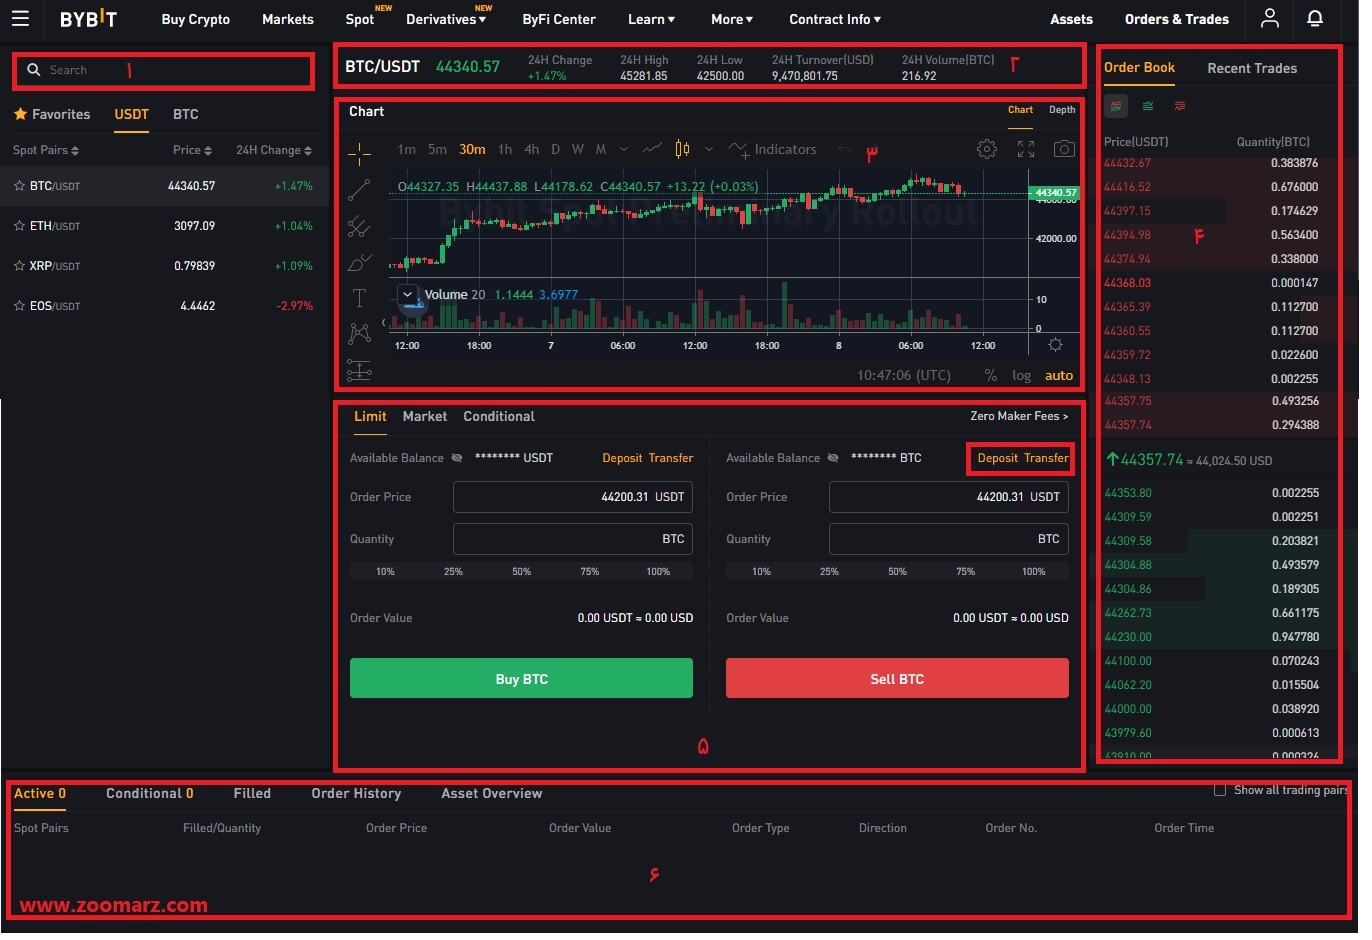Select the BTC market pairs tab
Image resolution: width=1372 pixels, height=940 pixels.
188,115
